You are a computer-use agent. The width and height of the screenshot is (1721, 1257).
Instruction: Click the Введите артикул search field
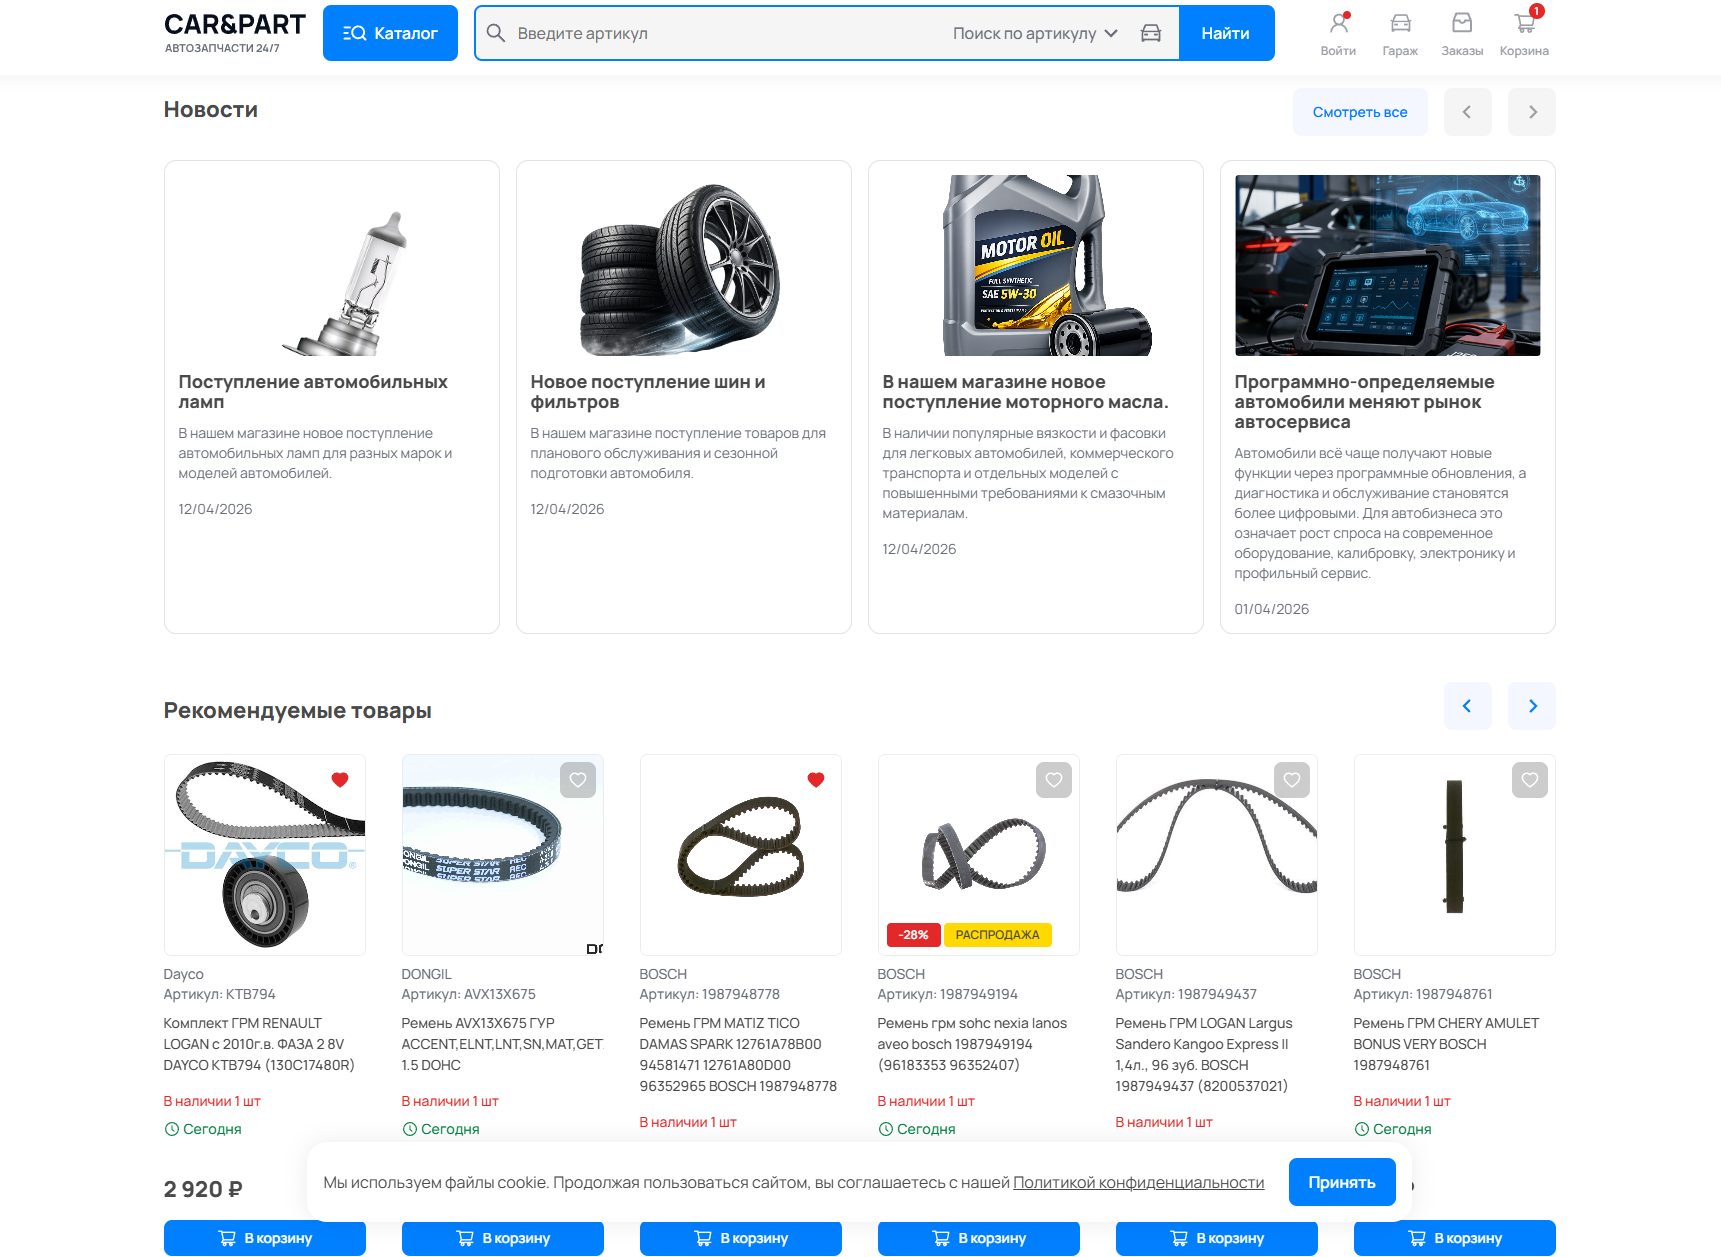(x=720, y=33)
